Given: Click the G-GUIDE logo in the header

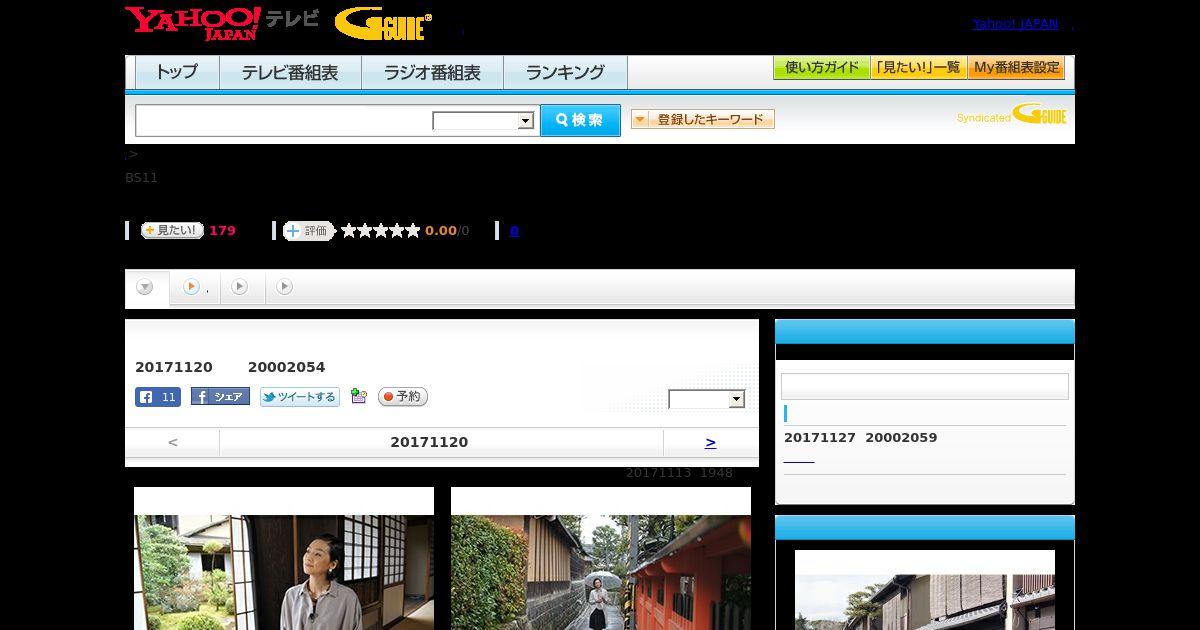Looking at the screenshot, I should click(383, 24).
